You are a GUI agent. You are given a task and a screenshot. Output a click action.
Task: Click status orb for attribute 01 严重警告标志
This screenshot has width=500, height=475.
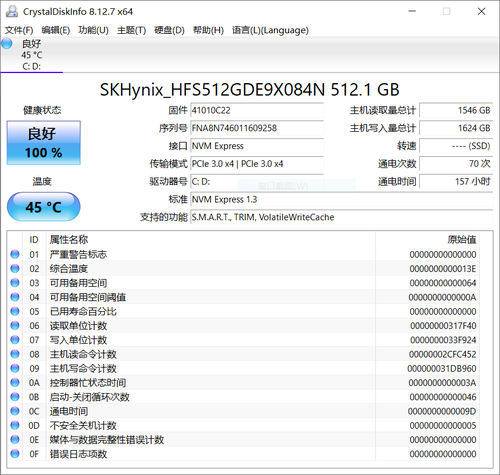point(15,254)
